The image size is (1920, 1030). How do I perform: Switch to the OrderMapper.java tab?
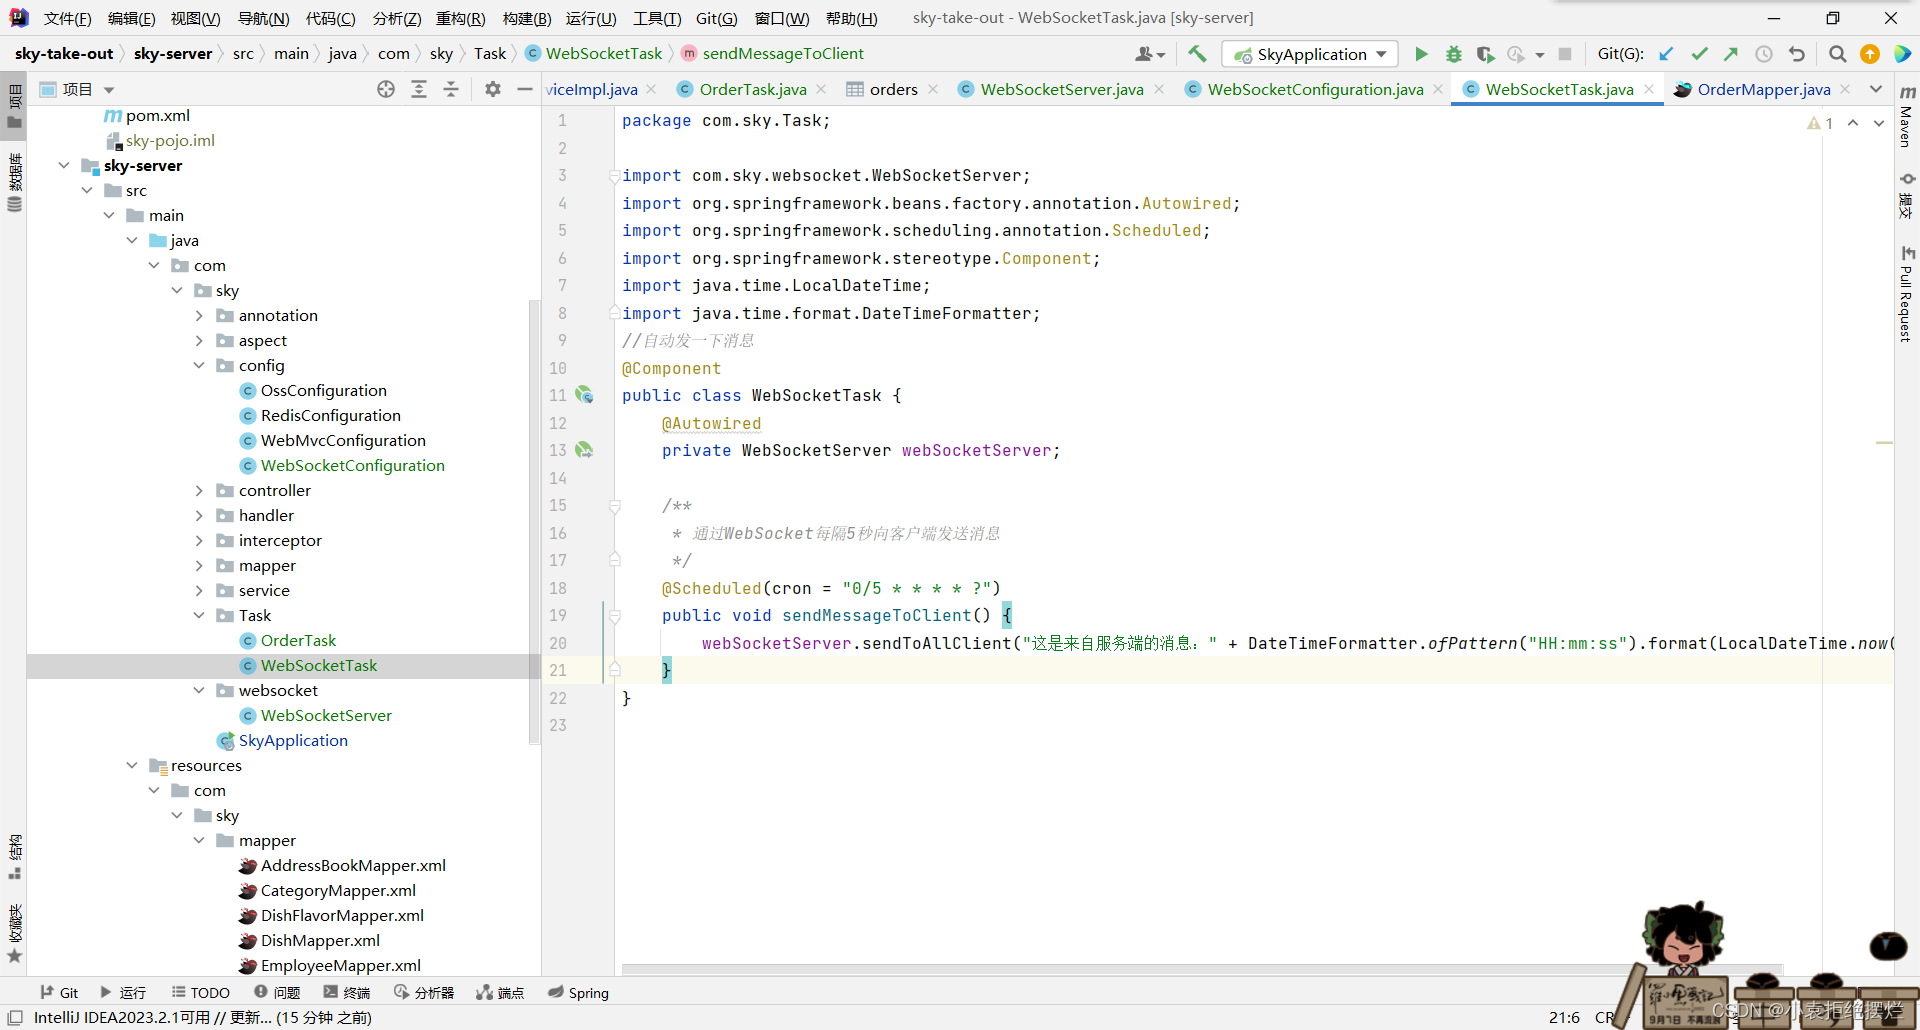(x=1764, y=89)
